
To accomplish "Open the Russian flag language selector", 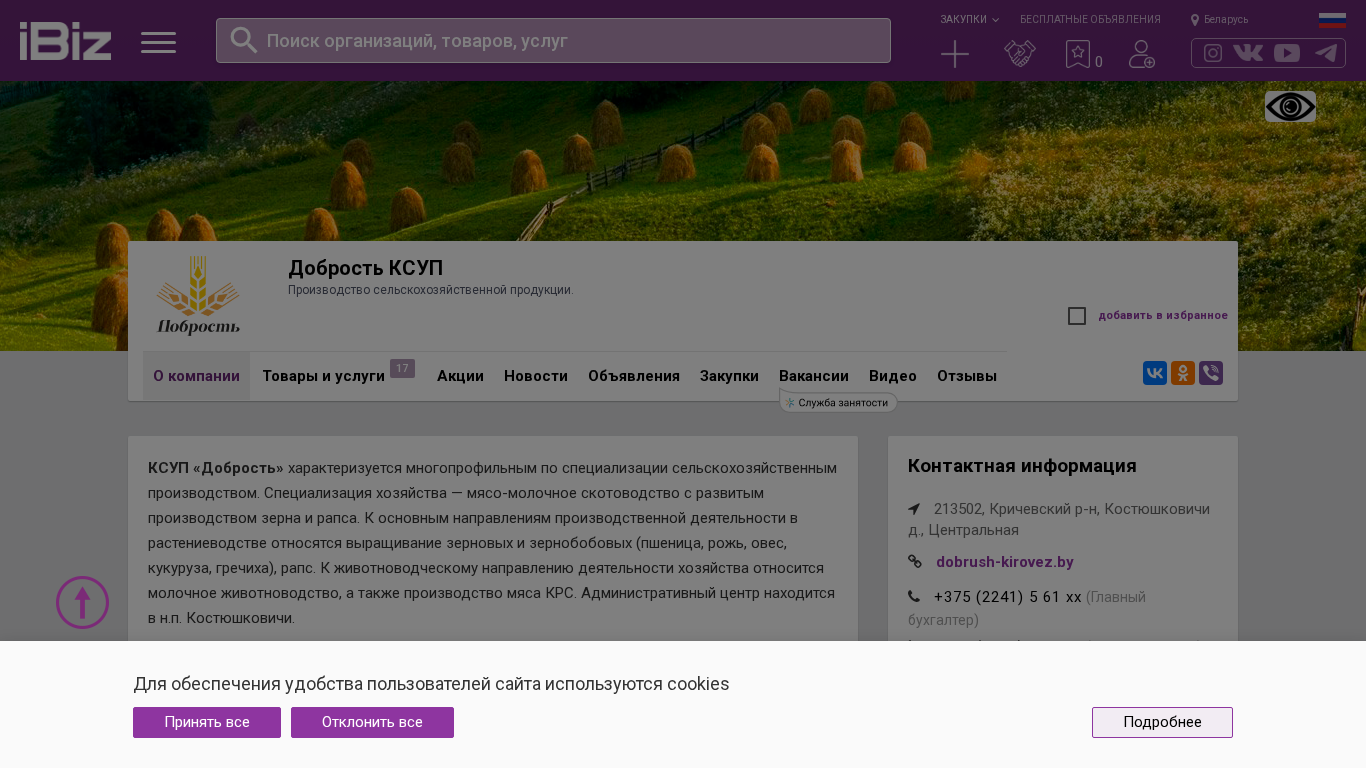I will (x=1332, y=20).
